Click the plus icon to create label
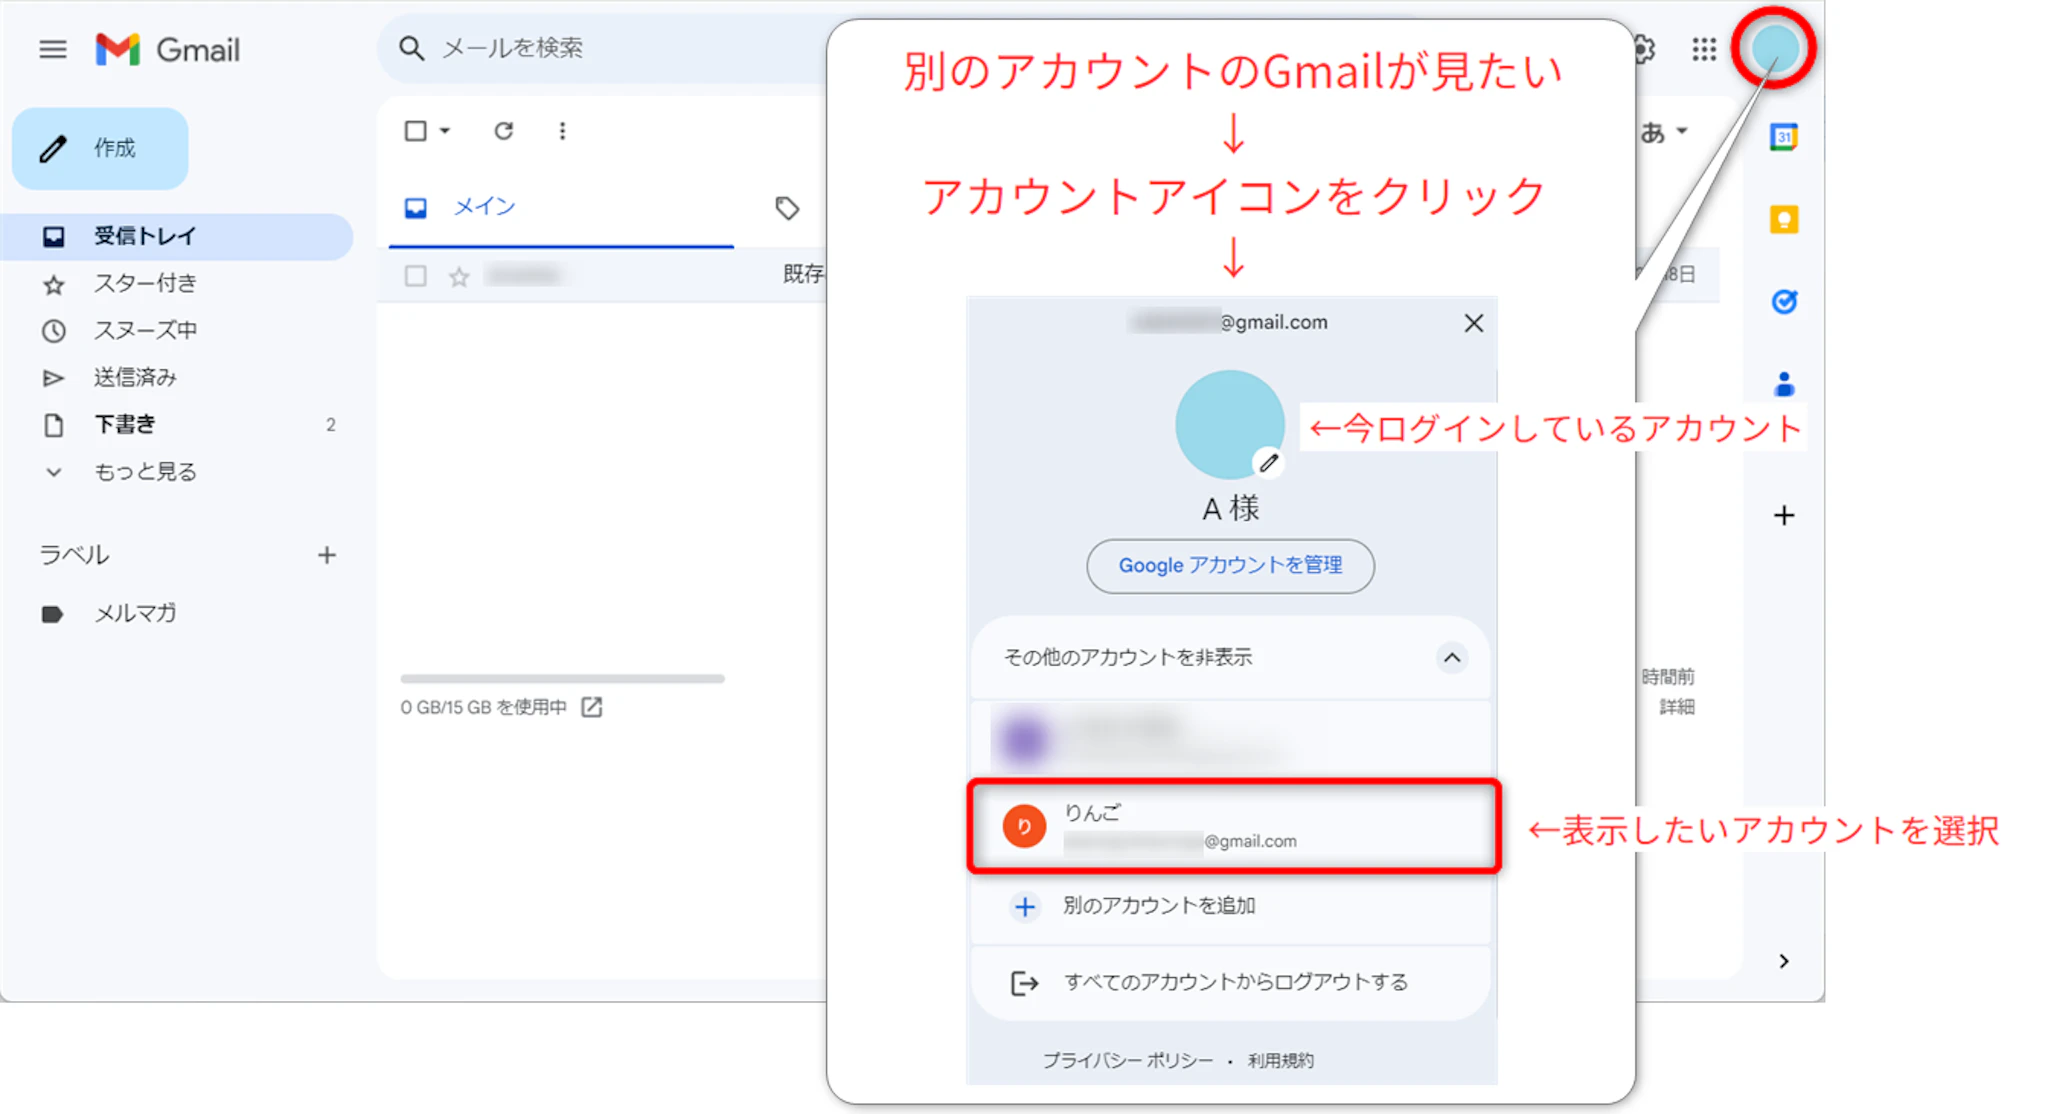Screen dimensions: 2048x1114 tap(326, 555)
